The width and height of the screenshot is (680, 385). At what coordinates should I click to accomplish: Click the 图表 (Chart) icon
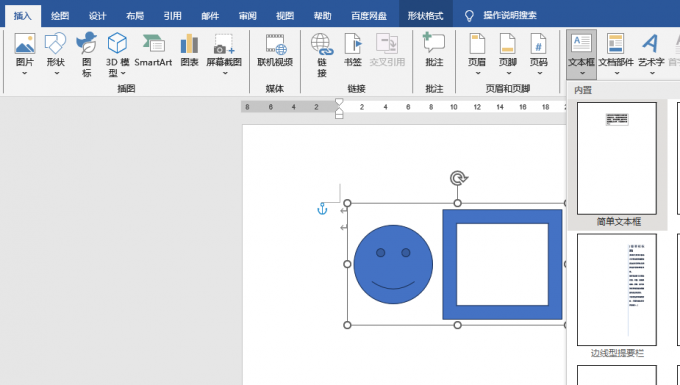[190, 43]
